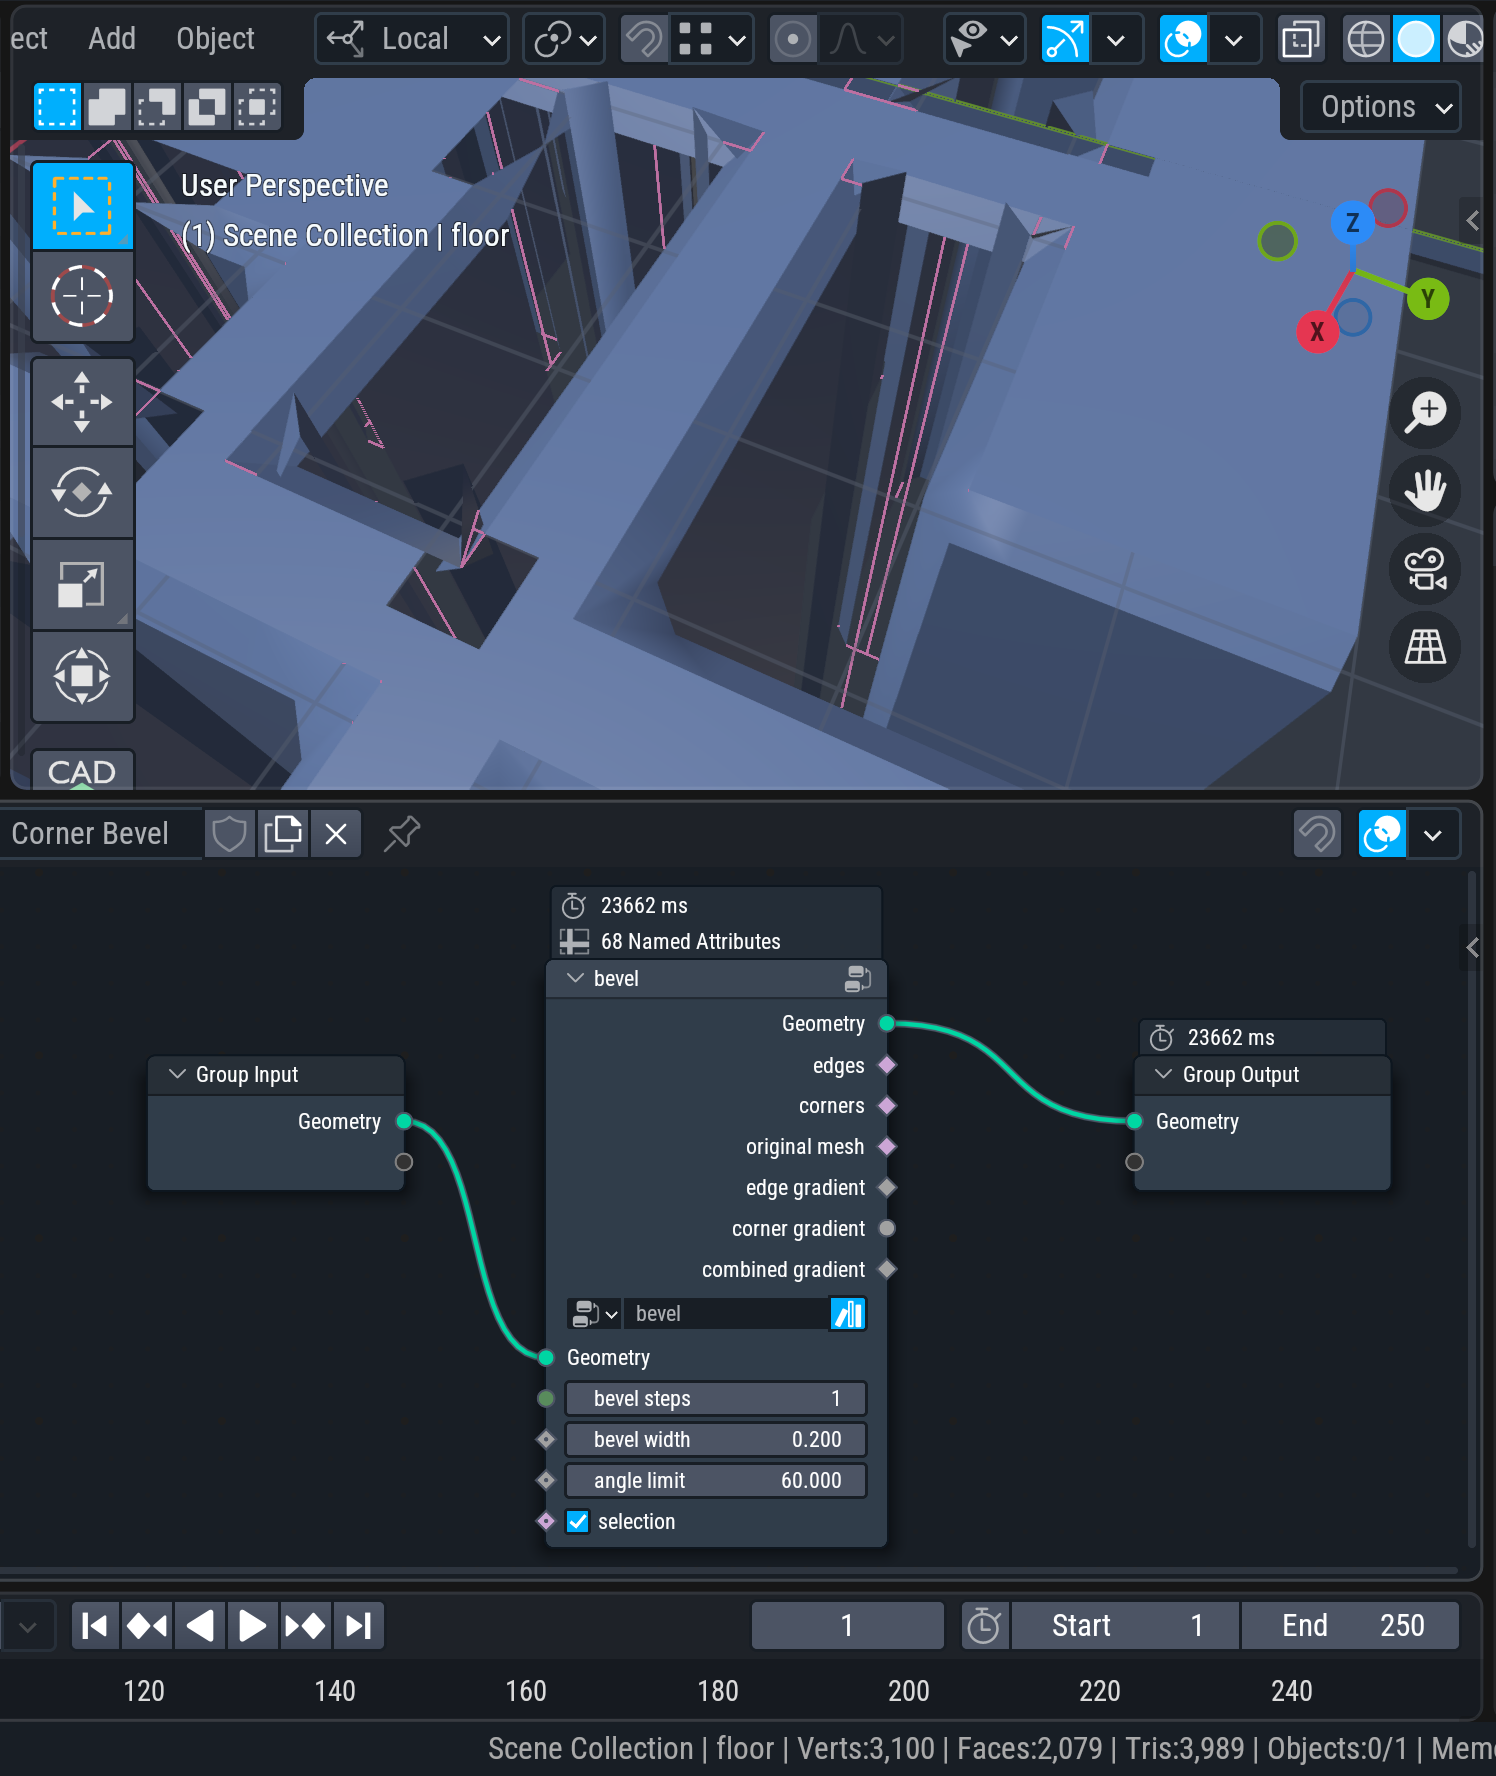This screenshot has width=1496, height=1776.
Task: Enable the bevel node selection checkbox
Action: click(x=578, y=1521)
